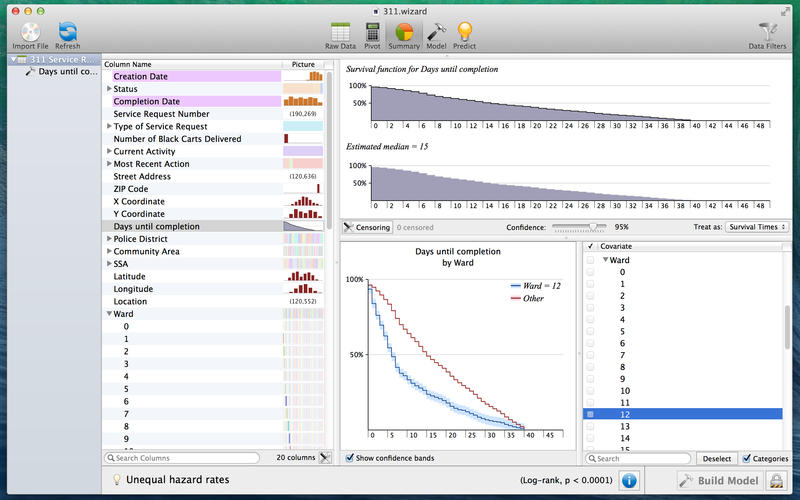Click the blue info icon
Image resolution: width=800 pixels, height=500 pixels.
[629, 481]
